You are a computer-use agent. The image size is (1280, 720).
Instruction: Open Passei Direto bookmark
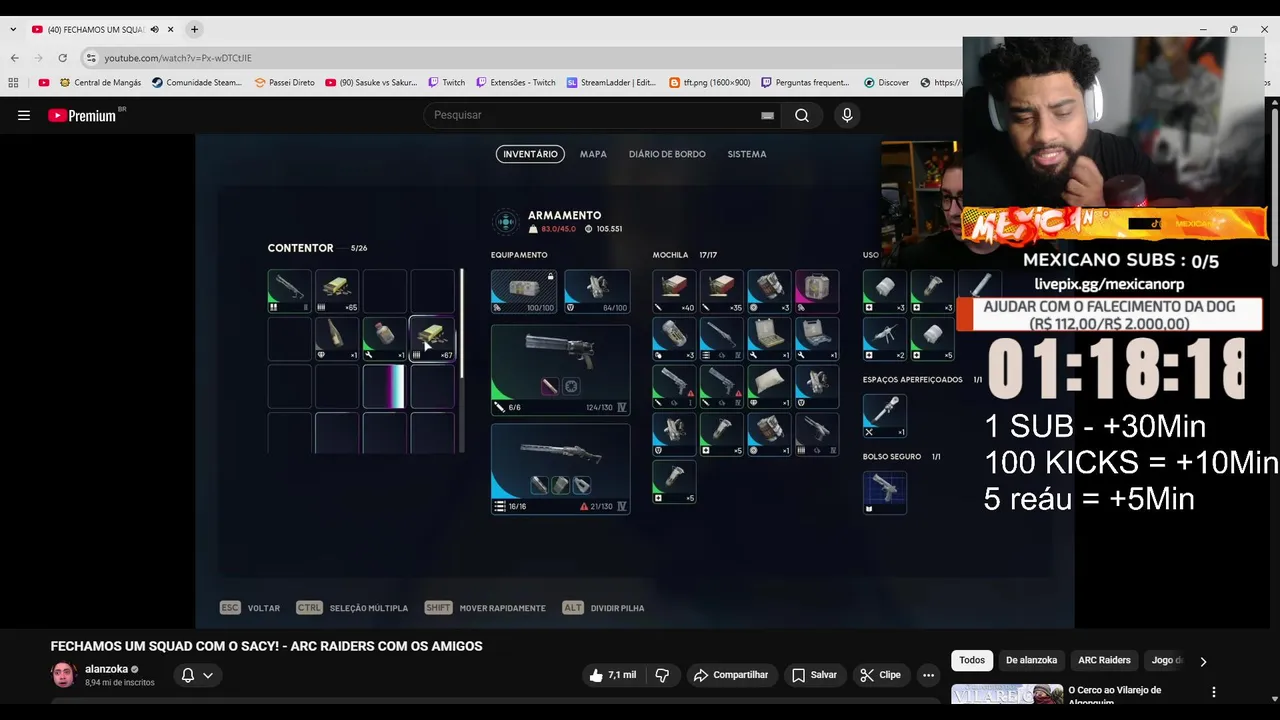(x=285, y=83)
